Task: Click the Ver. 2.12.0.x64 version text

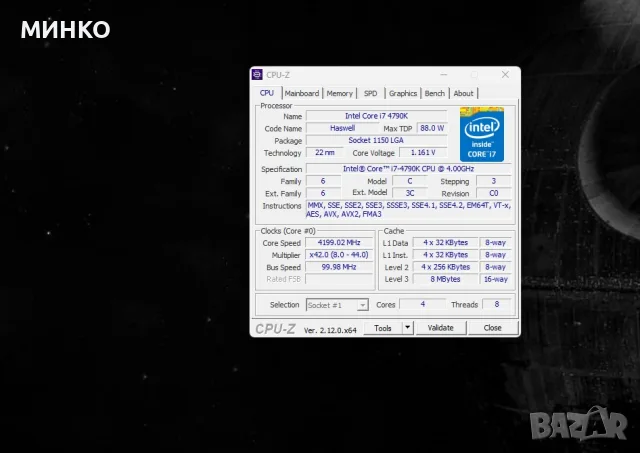Action: (330, 331)
